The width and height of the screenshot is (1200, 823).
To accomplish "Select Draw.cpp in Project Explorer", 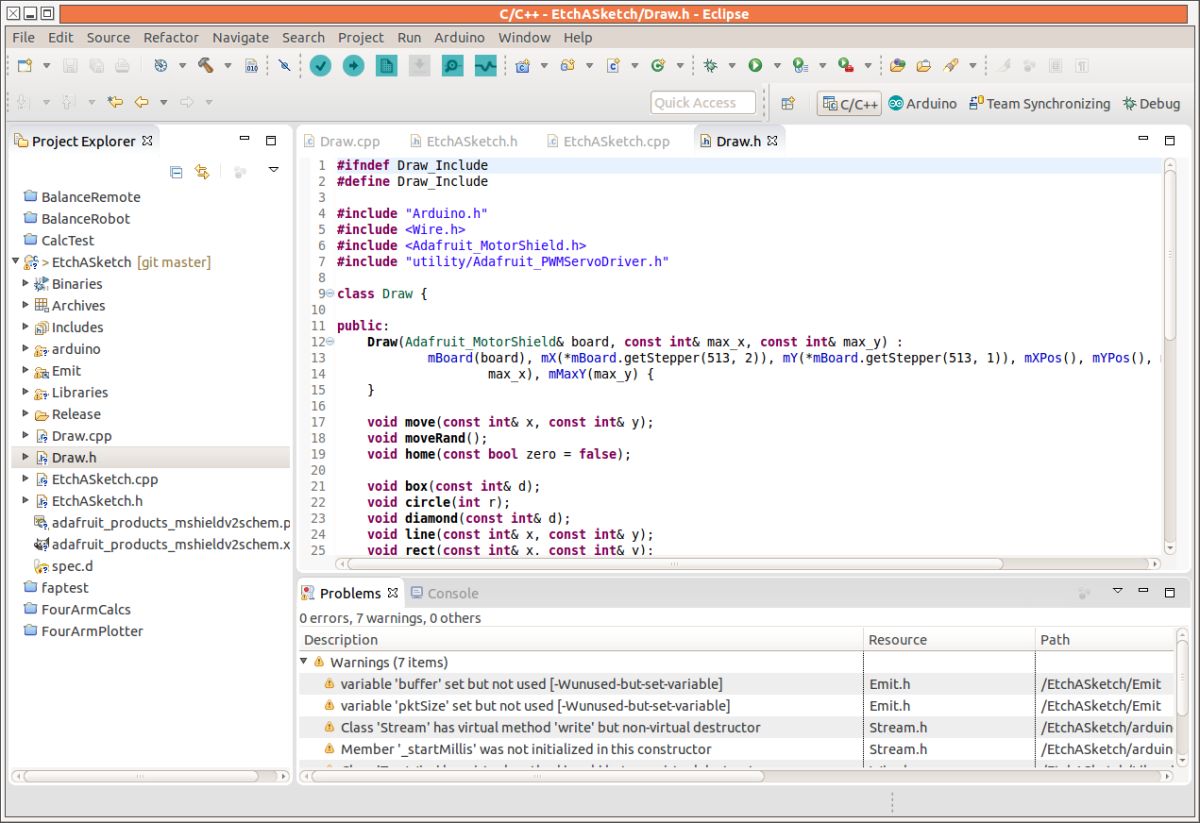I will click(82, 436).
